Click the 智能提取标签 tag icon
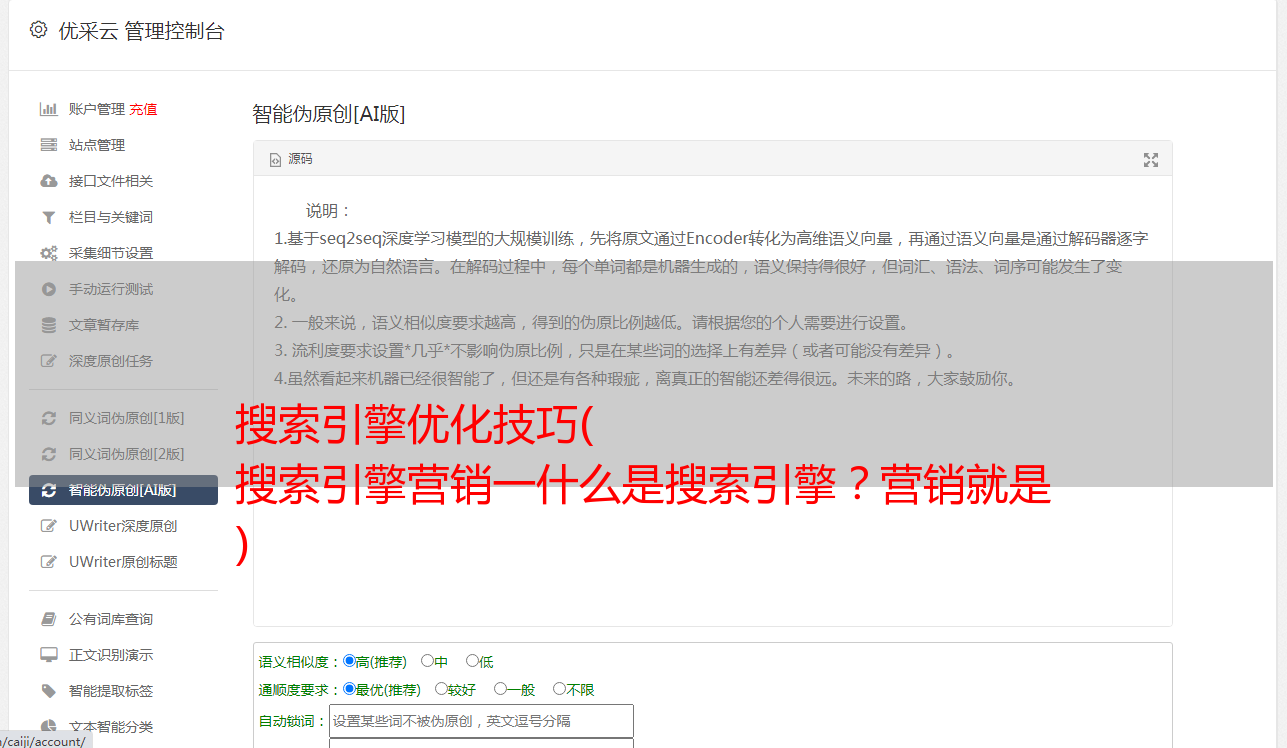 coord(48,691)
